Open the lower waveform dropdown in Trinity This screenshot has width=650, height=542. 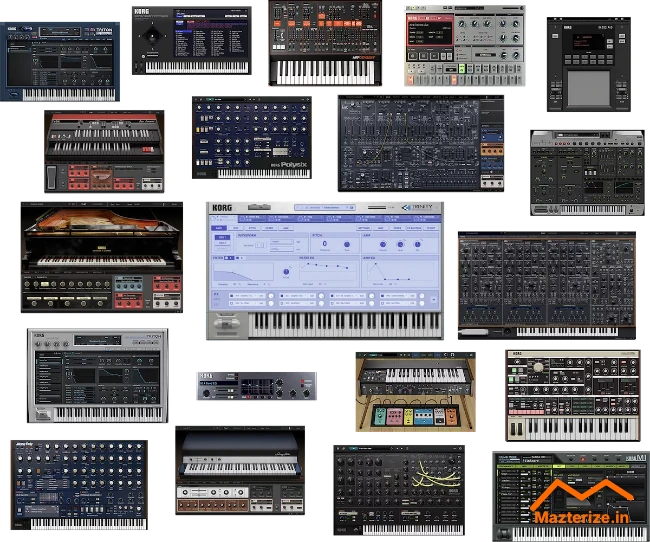[x=282, y=249]
